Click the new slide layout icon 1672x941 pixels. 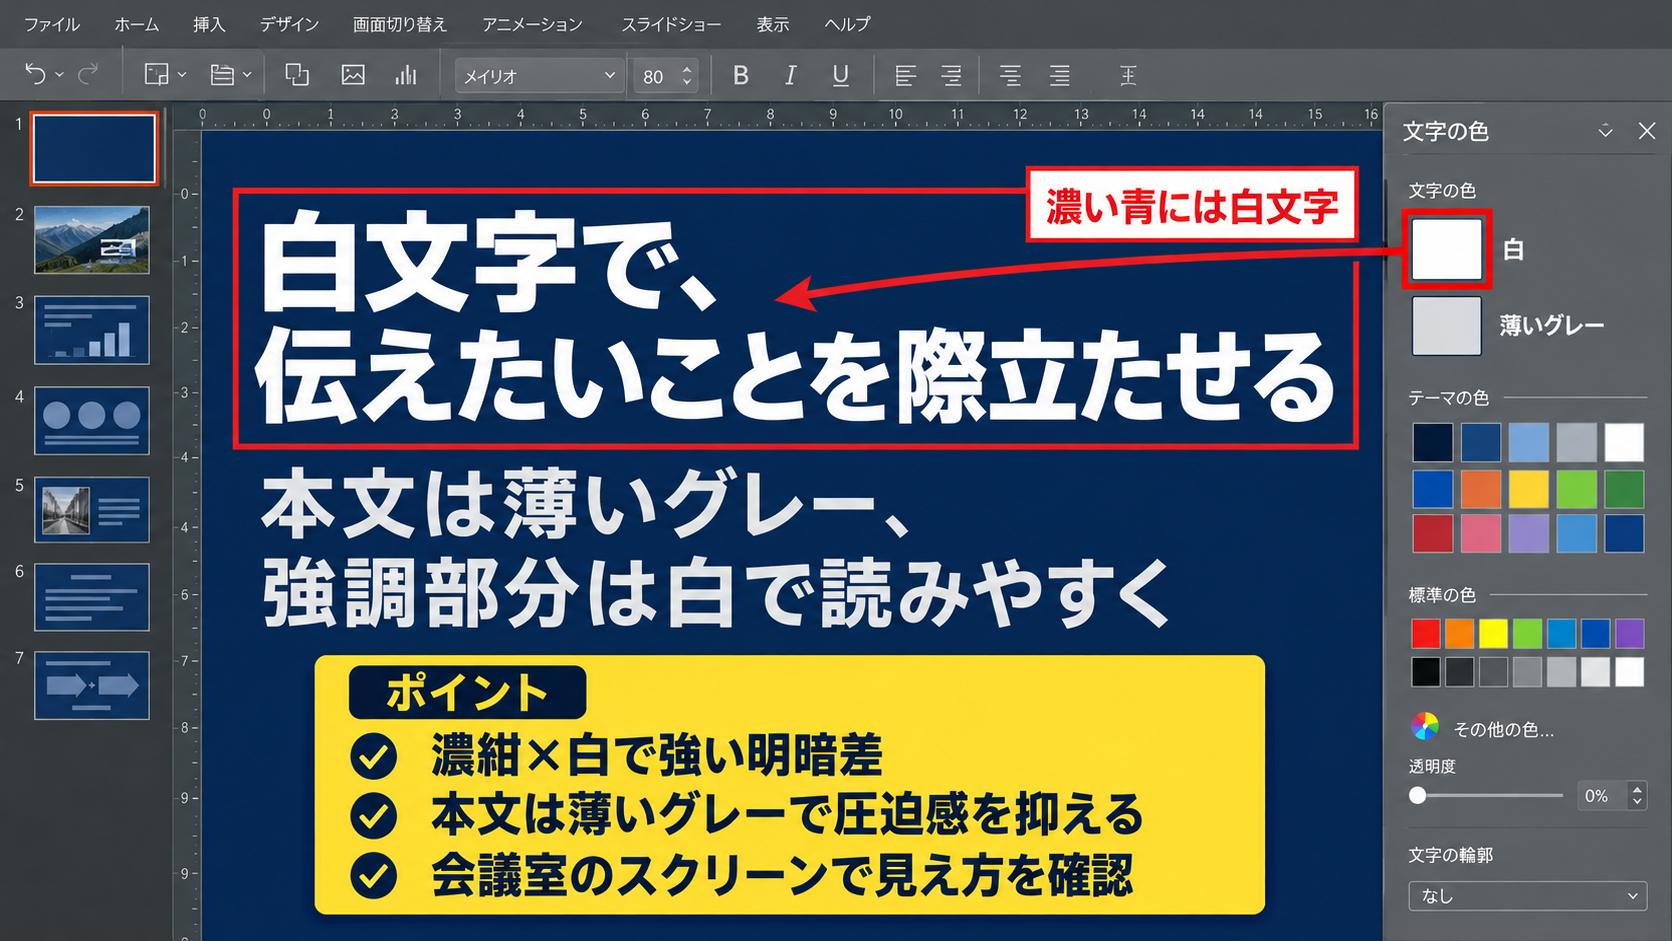point(156,74)
